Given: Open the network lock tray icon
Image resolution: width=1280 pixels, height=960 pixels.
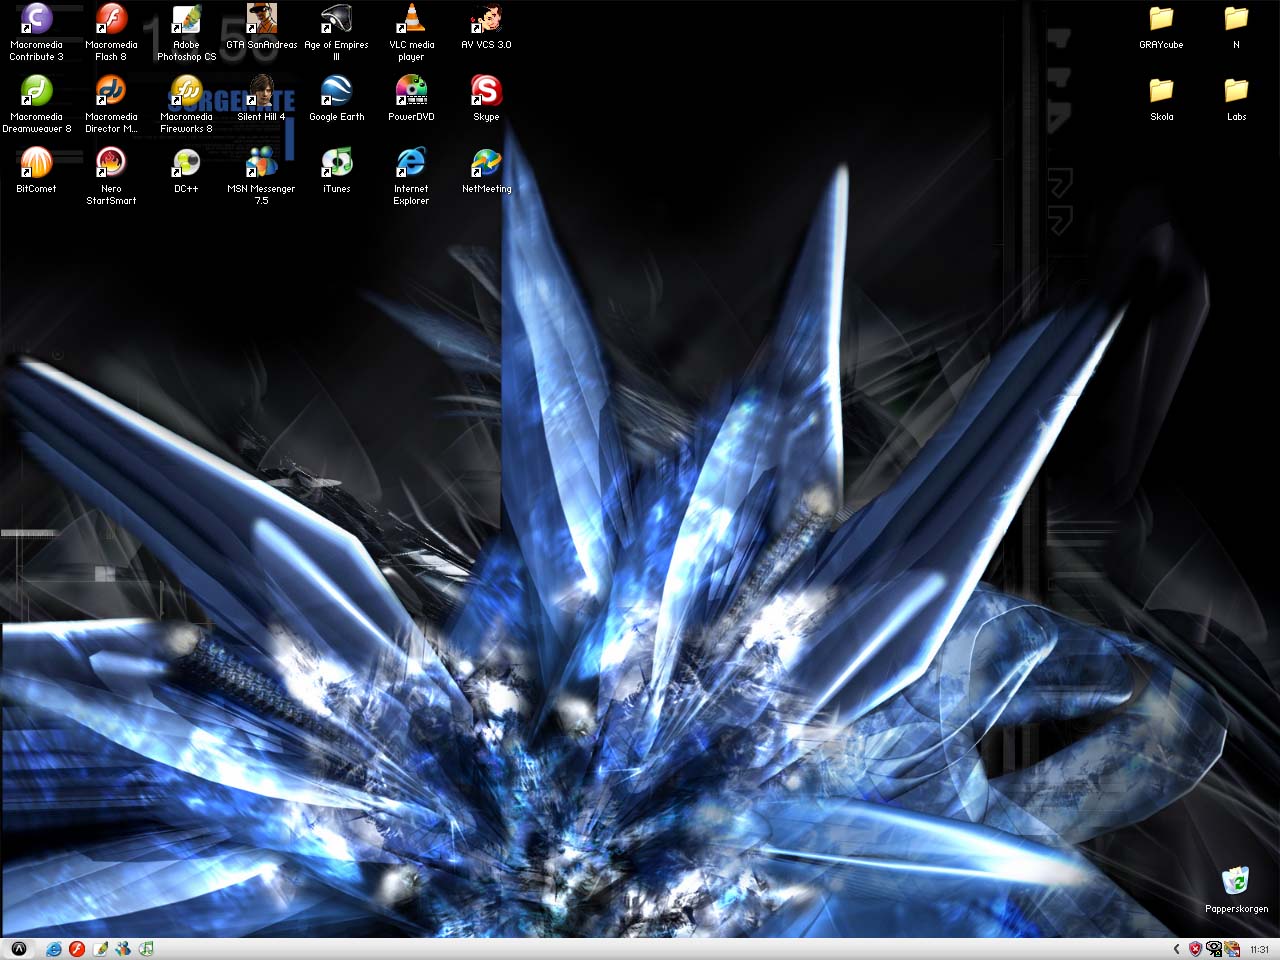Looking at the screenshot, I should (x=1213, y=949).
